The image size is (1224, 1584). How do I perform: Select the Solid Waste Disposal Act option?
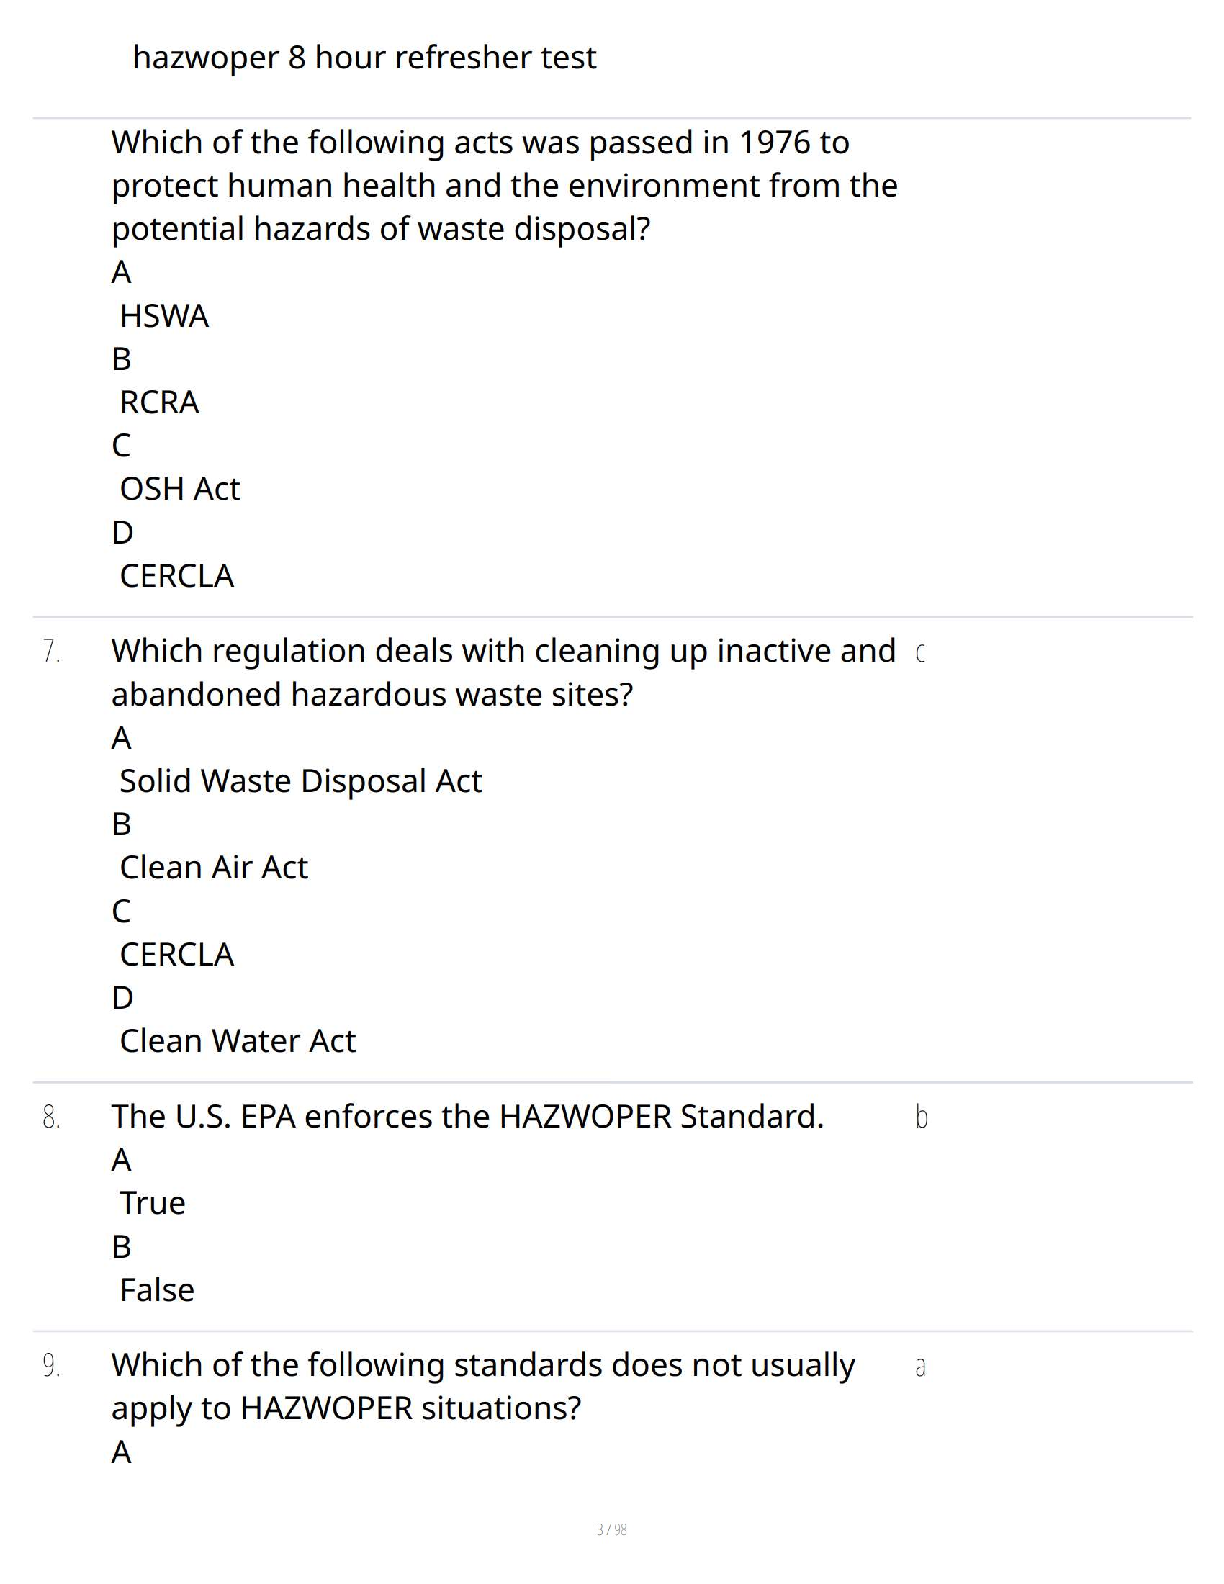300,781
